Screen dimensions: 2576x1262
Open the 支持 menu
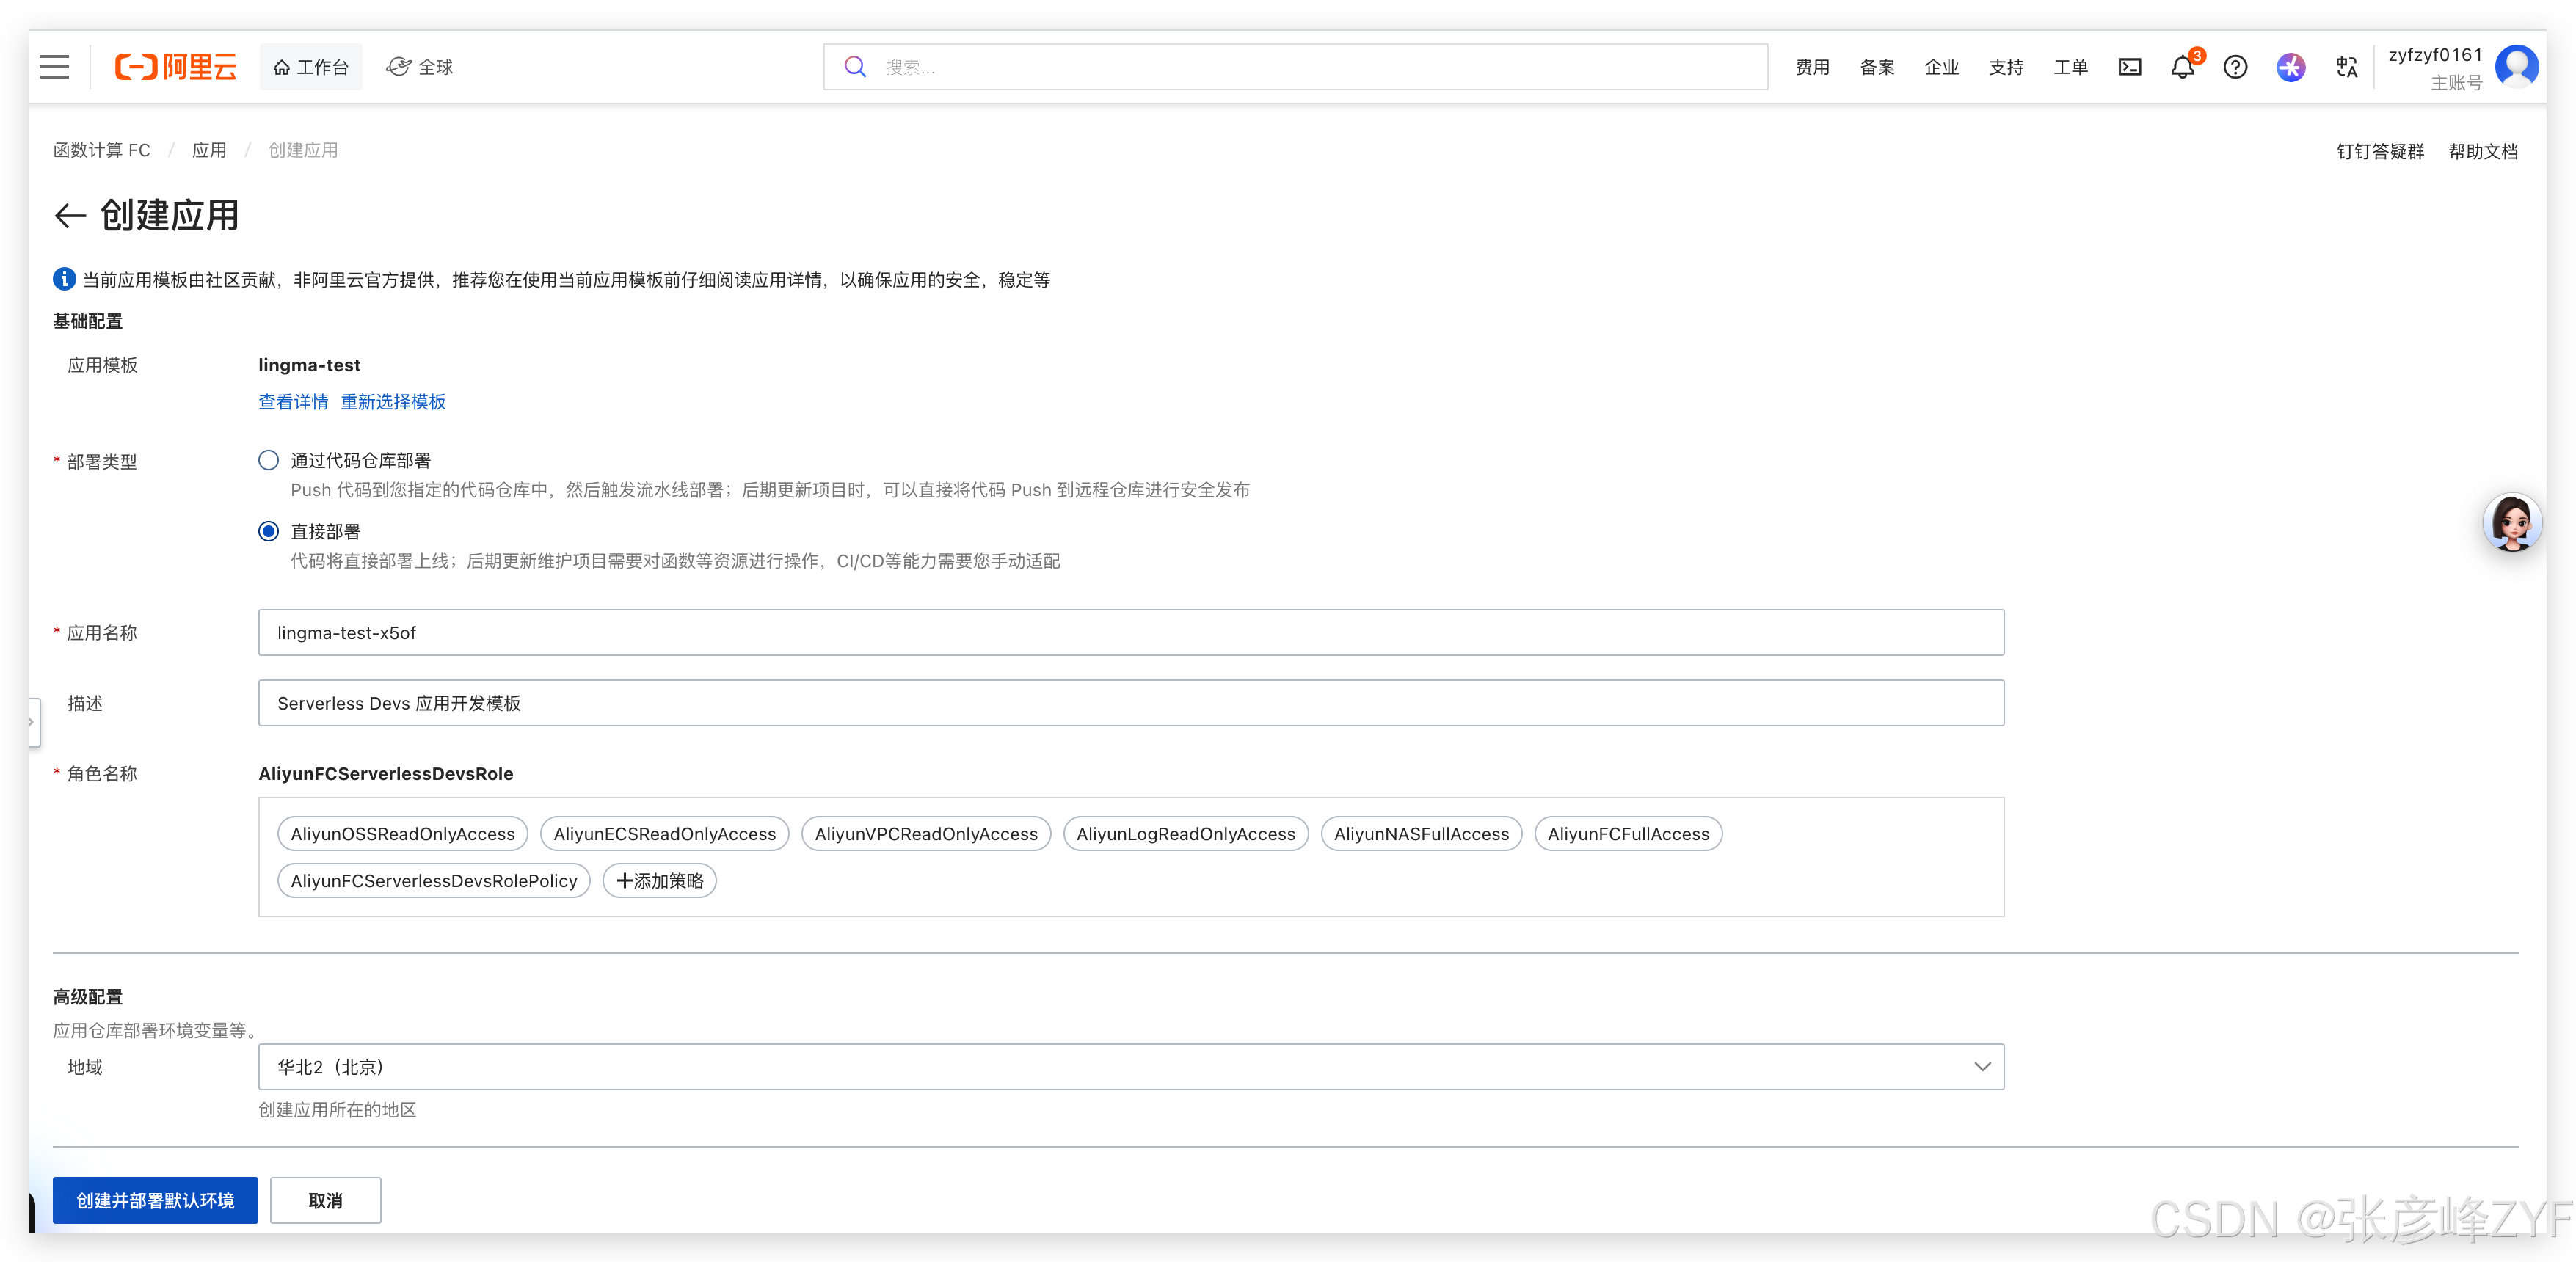2006,67
